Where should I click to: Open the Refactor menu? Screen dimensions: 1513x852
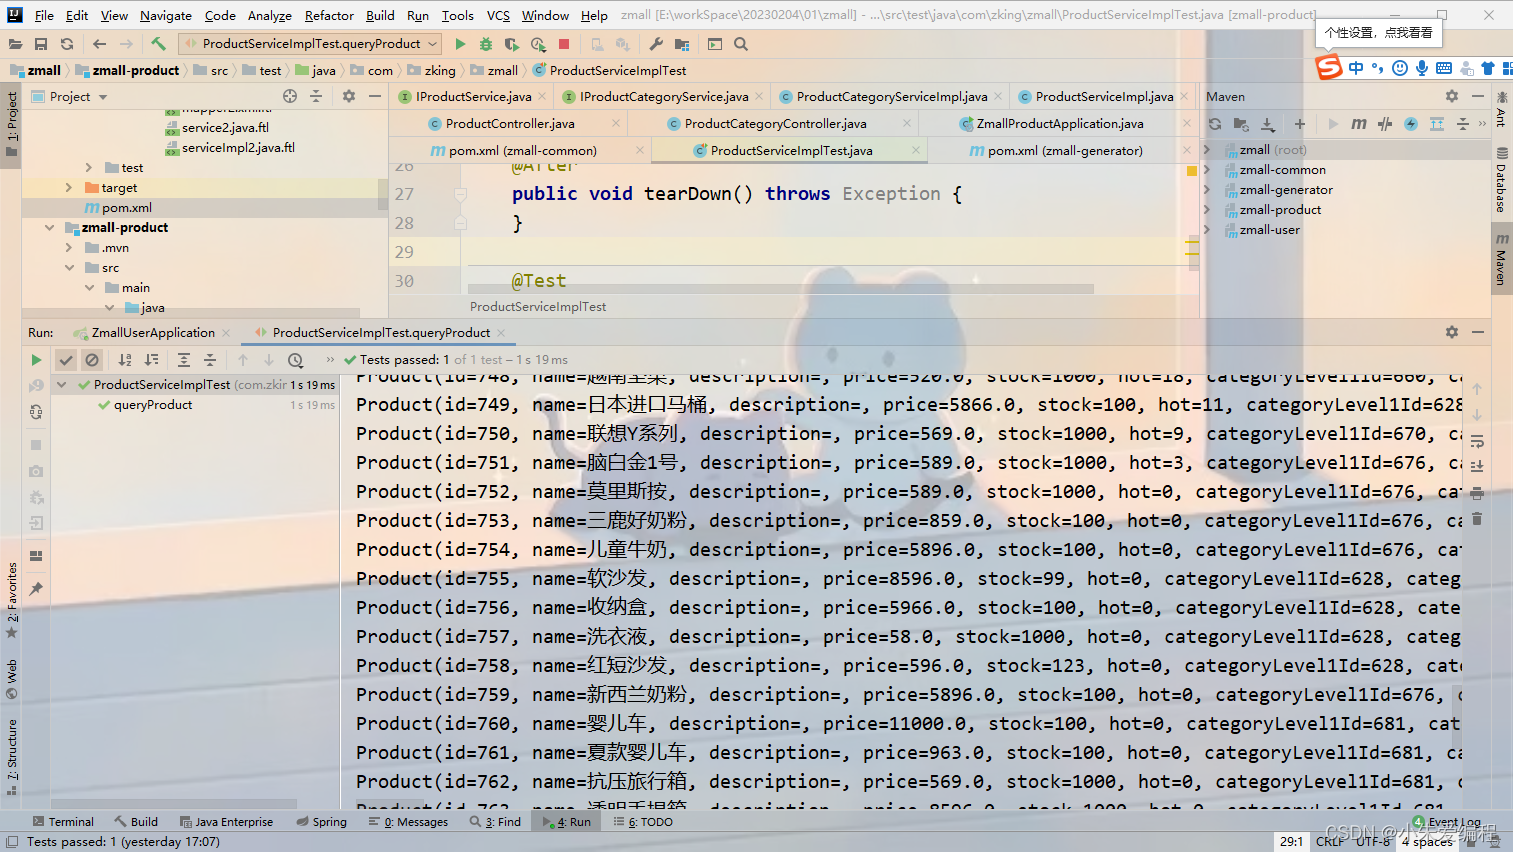[329, 15]
